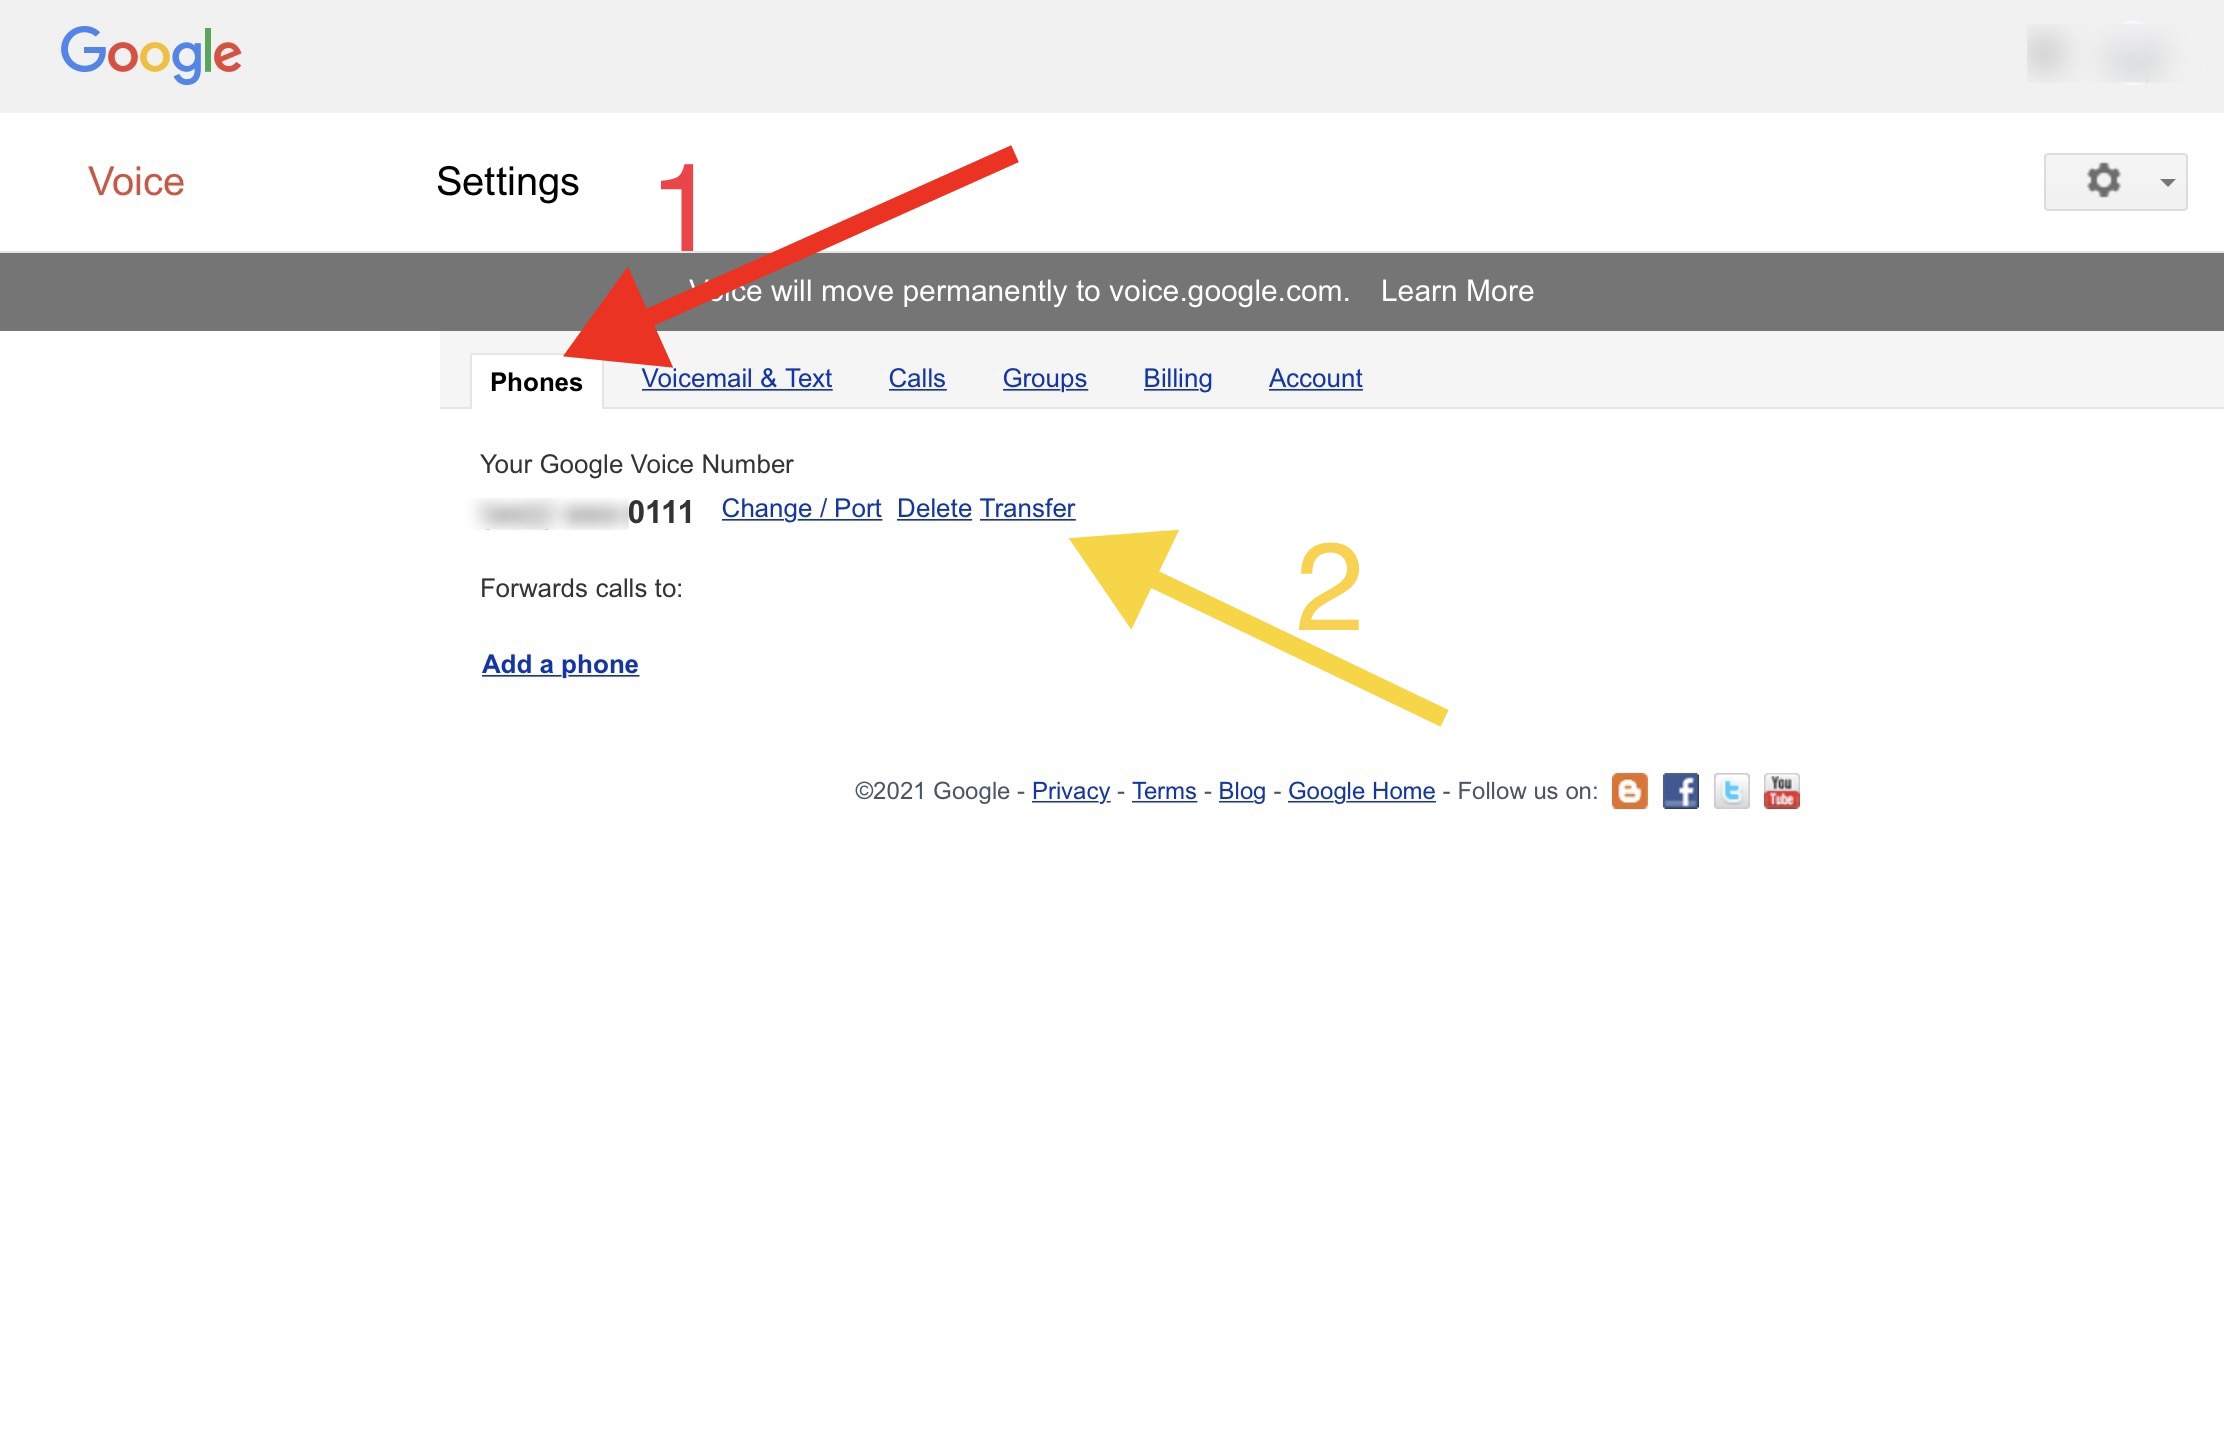Click the Add a phone link
This screenshot has width=2224, height=1454.
[x=560, y=664]
